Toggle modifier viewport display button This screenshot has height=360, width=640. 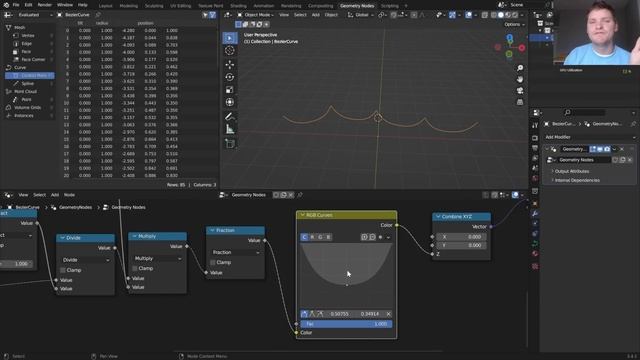tap(600, 149)
